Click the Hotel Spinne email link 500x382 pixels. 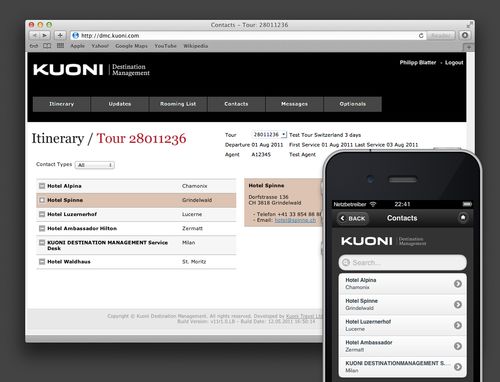pyautogui.click(x=295, y=220)
